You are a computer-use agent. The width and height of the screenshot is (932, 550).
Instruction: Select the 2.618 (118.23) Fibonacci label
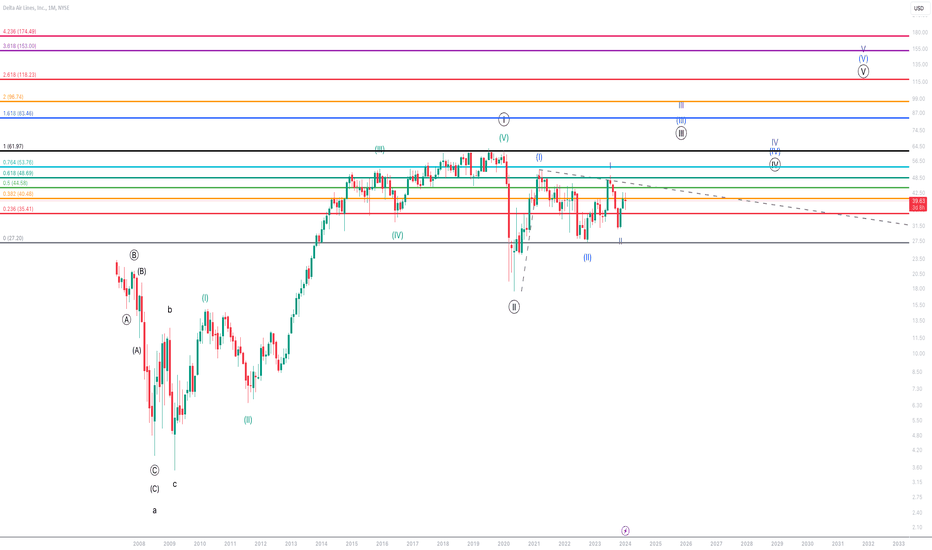point(20,74)
